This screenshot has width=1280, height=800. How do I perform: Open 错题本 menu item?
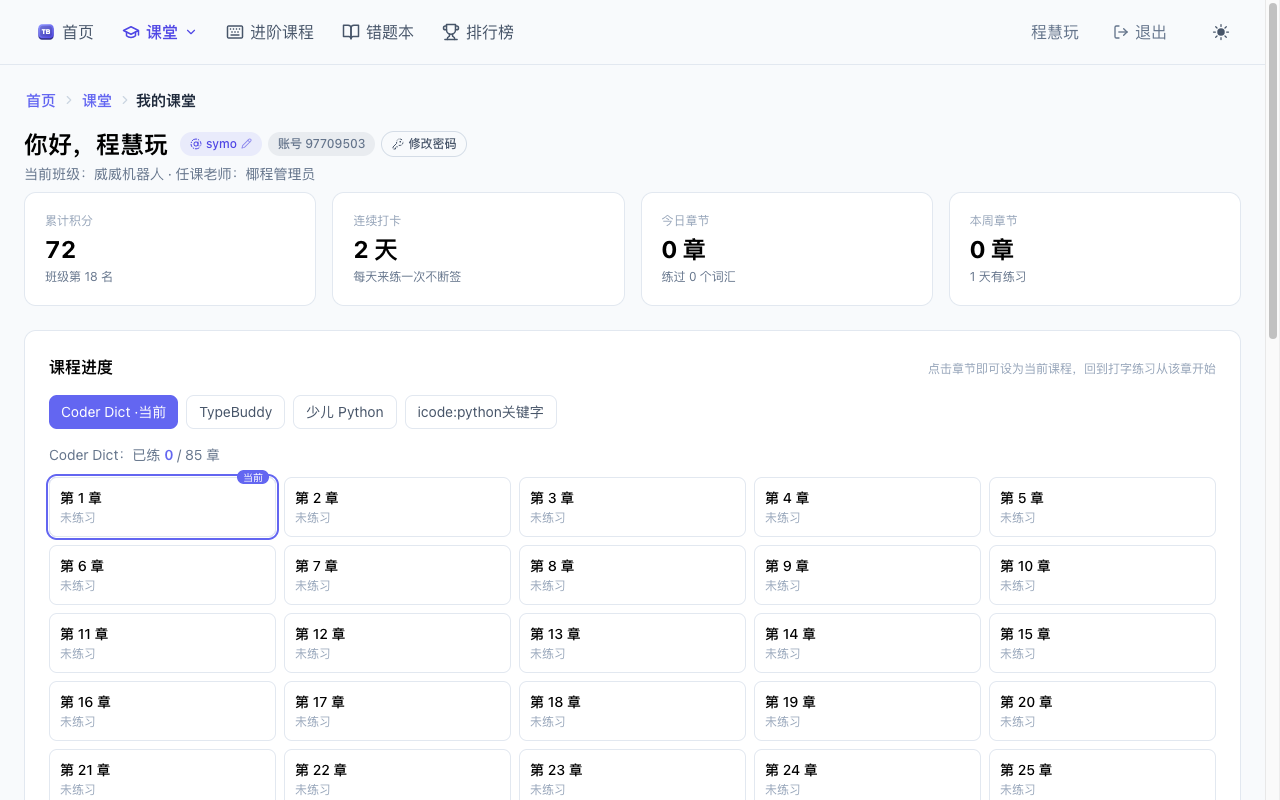click(x=378, y=32)
